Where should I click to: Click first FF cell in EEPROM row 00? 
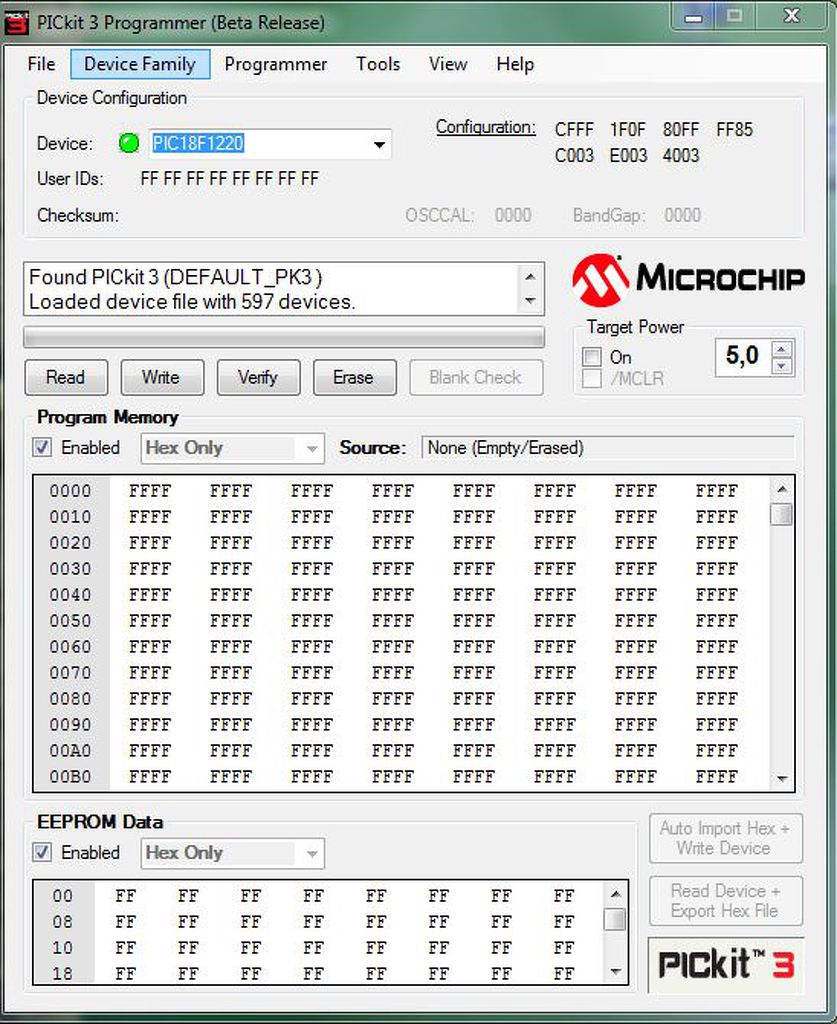pyautogui.click(x=125, y=896)
